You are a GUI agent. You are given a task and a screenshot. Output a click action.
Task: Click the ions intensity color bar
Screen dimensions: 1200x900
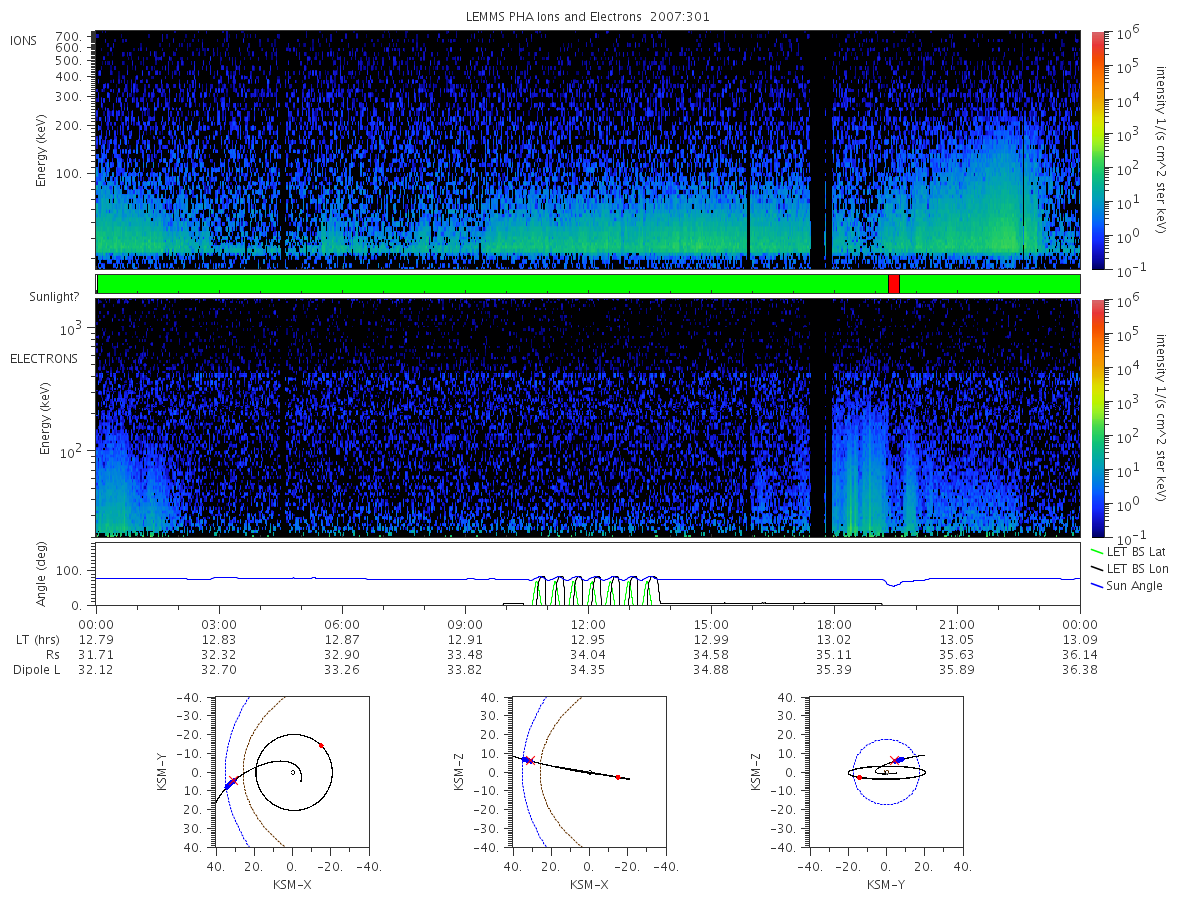click(1097, 150)
